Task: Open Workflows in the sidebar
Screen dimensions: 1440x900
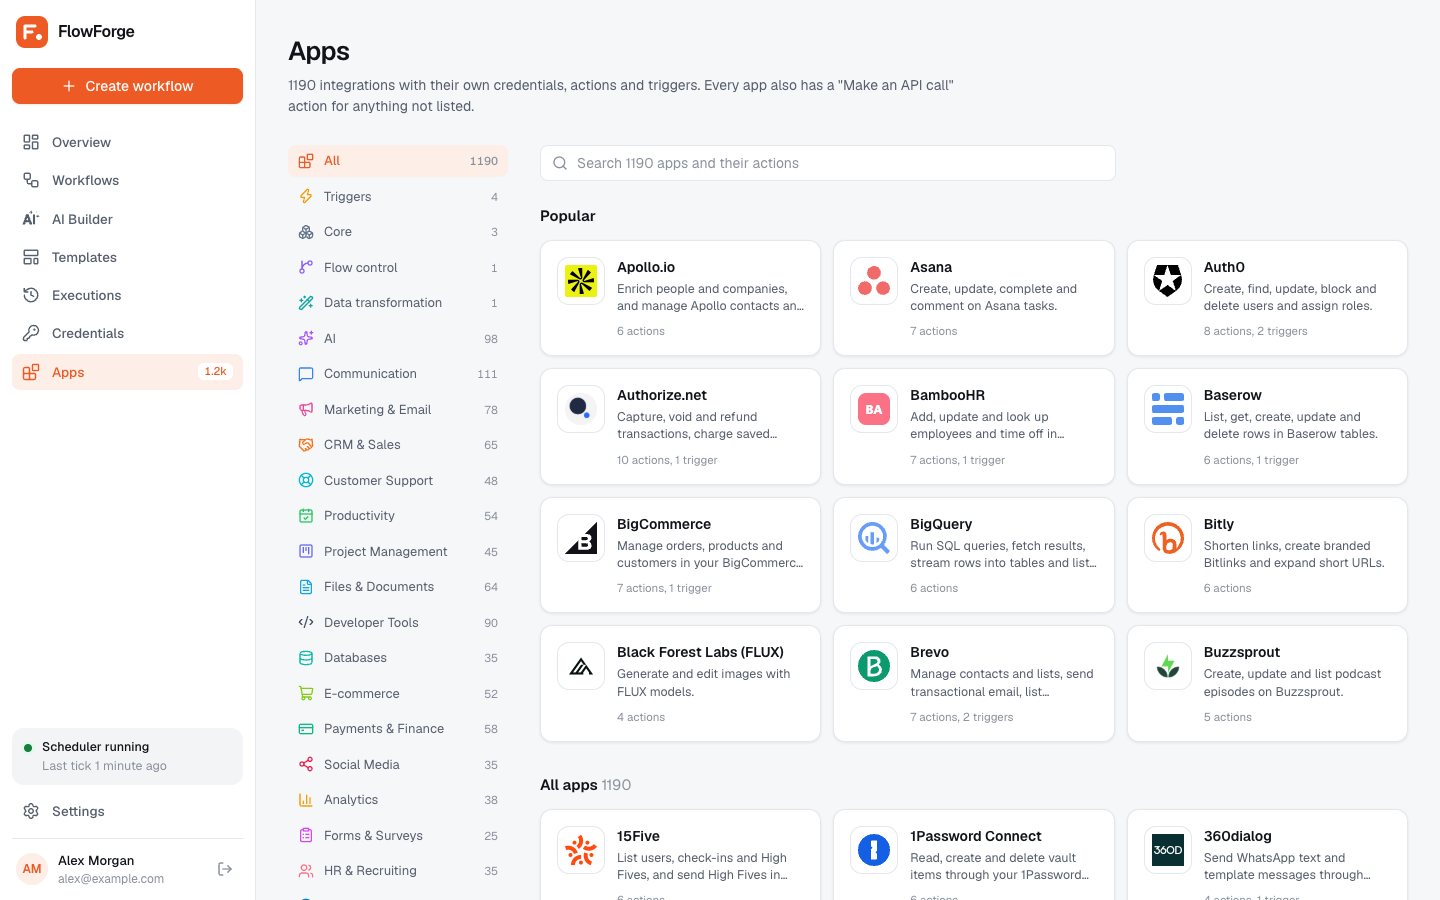Action: click(127, 180)
